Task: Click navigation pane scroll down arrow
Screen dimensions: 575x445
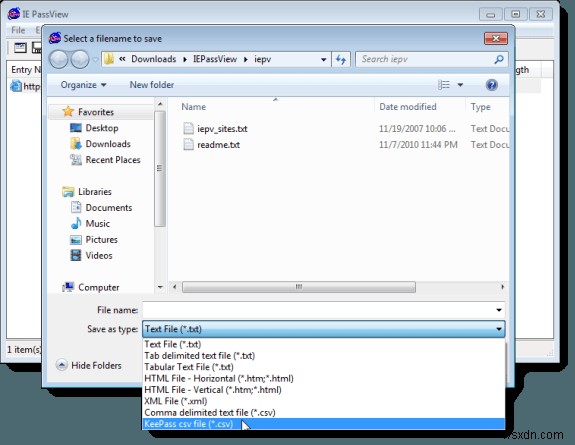Action: click(160, 287)
